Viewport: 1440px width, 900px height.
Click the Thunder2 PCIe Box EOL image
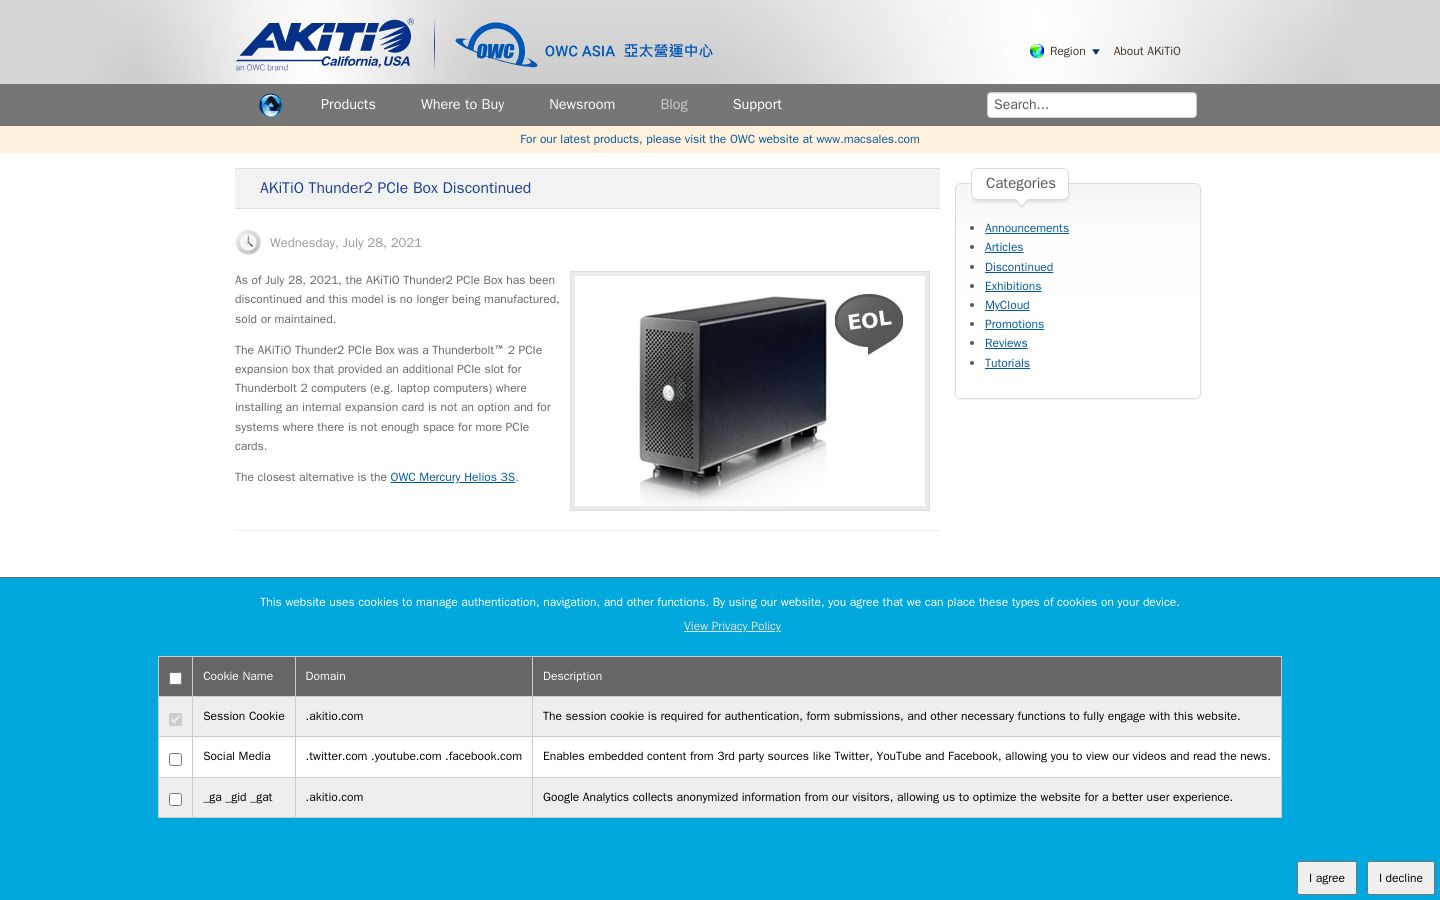pyautogui.click(x=750, y=391)
